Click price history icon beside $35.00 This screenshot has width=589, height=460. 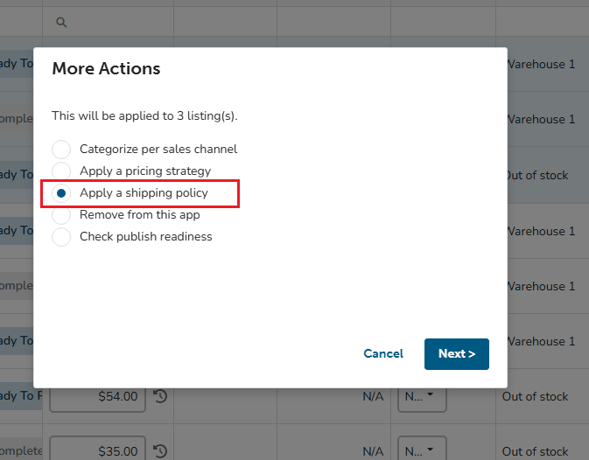click(x=160, y=451)
